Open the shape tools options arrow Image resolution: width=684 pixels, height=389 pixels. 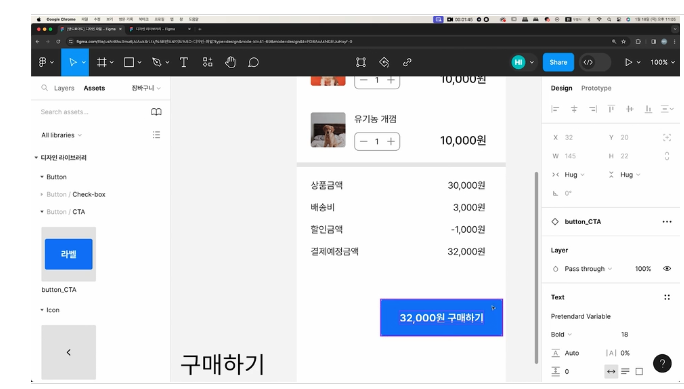coord(140,62)
